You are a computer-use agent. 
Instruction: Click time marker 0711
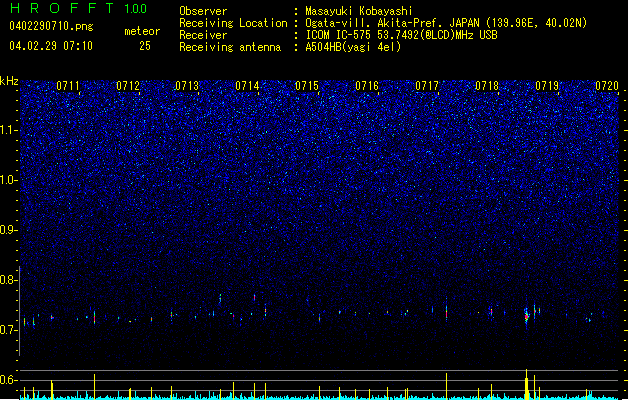(68, 86)
